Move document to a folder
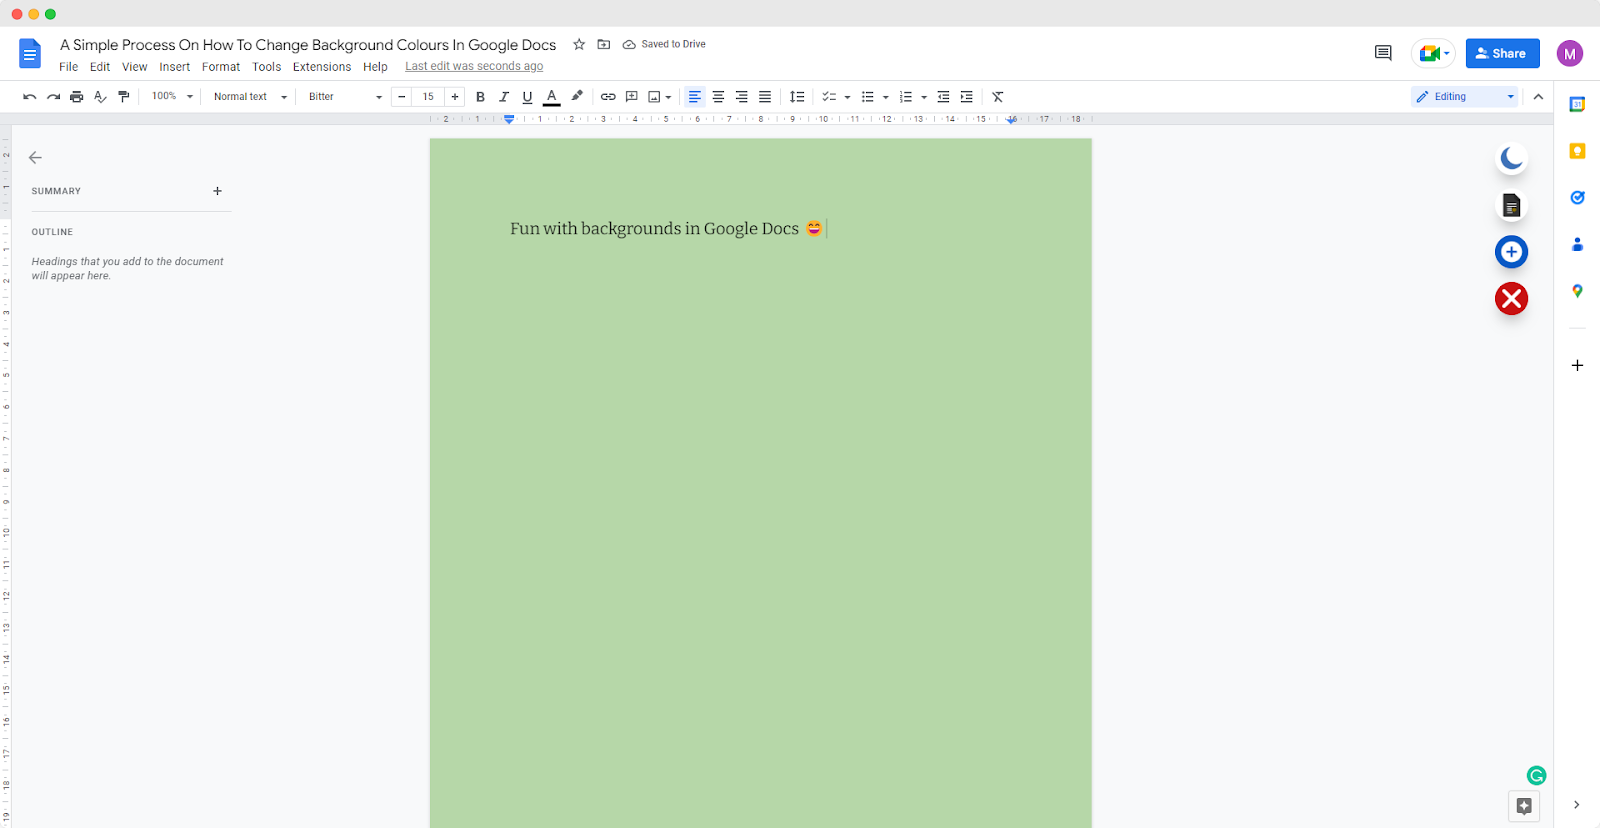1600x828 pixels. pos(604,44)
